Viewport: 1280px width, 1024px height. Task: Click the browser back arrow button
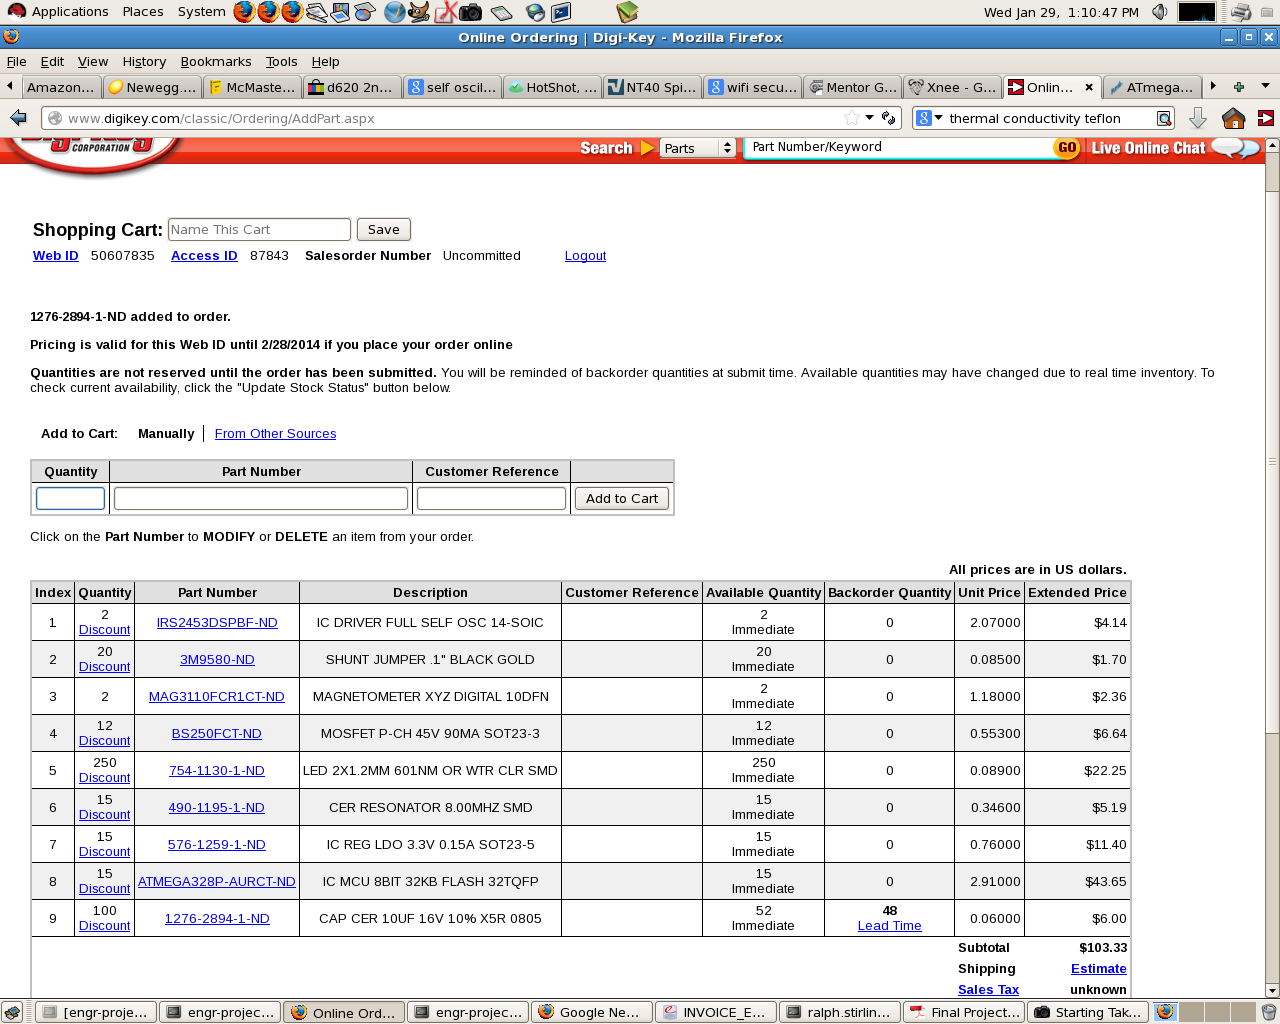18,118
